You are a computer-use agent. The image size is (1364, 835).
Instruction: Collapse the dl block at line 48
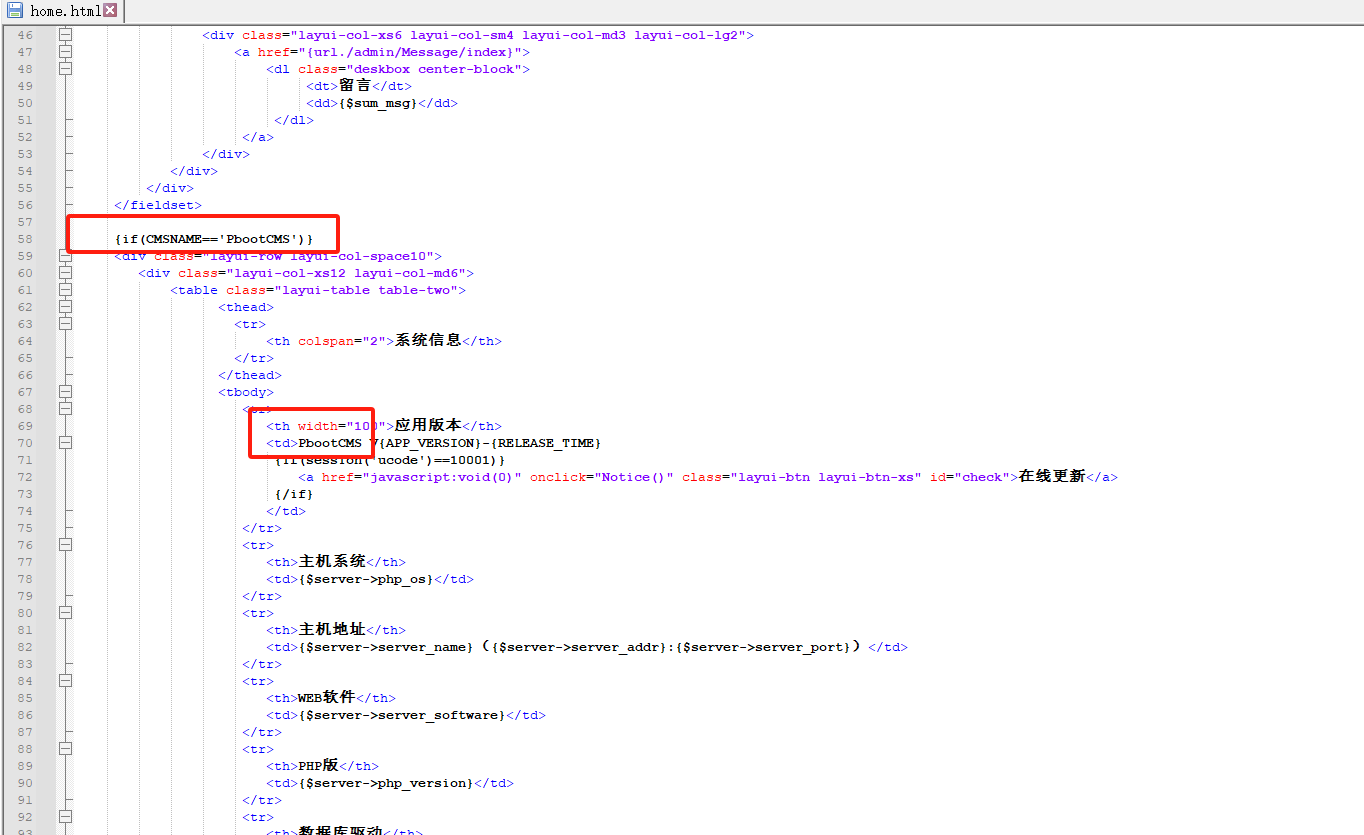click(x=65, y=69)
